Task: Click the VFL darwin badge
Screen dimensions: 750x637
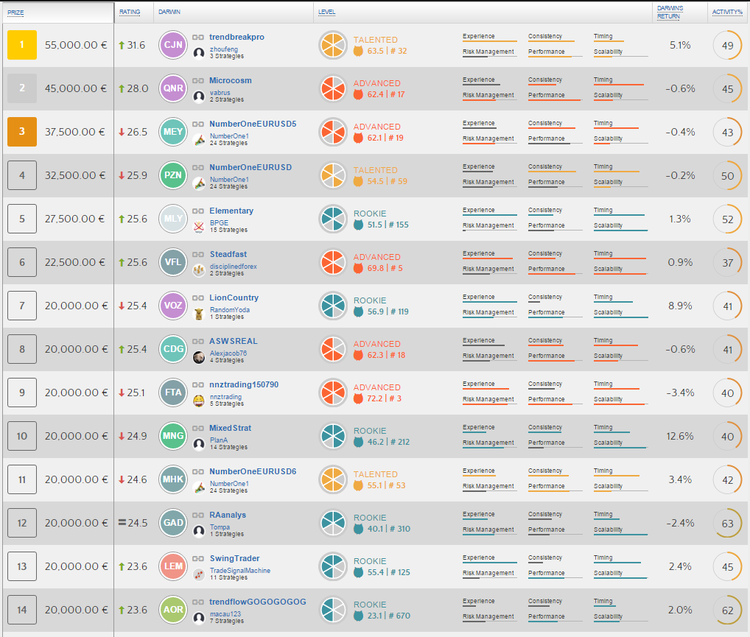Action: click(x=173, y=263)
